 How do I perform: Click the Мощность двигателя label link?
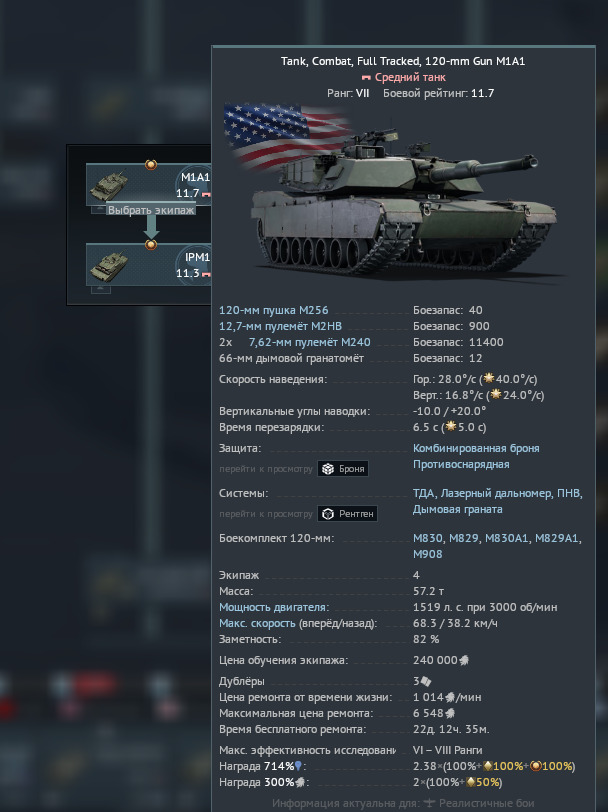click(273, 607)
